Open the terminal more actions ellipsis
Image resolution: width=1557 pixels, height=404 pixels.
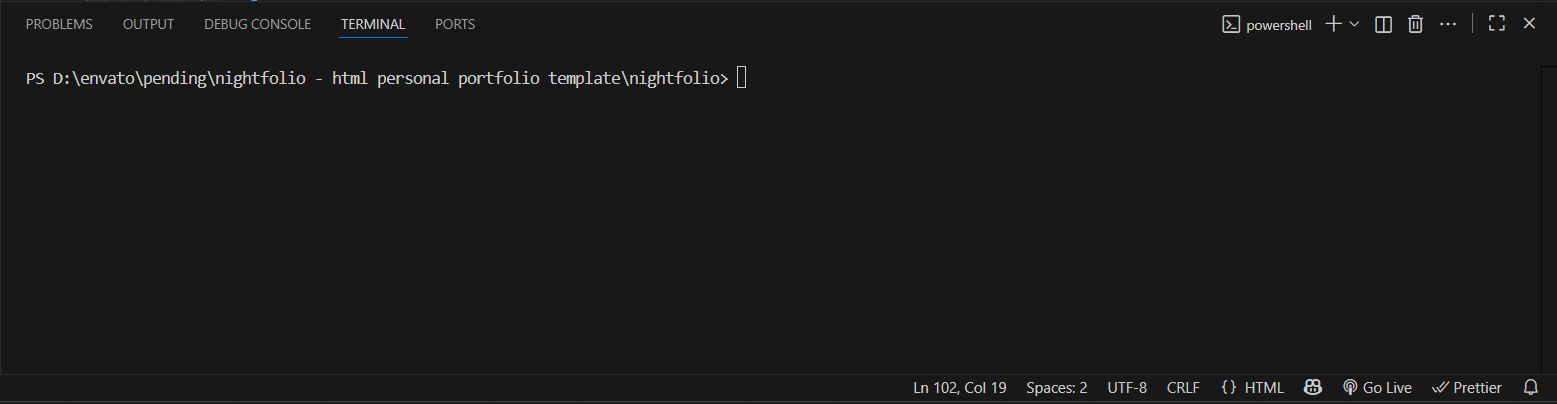click(x=1448, y=24)
